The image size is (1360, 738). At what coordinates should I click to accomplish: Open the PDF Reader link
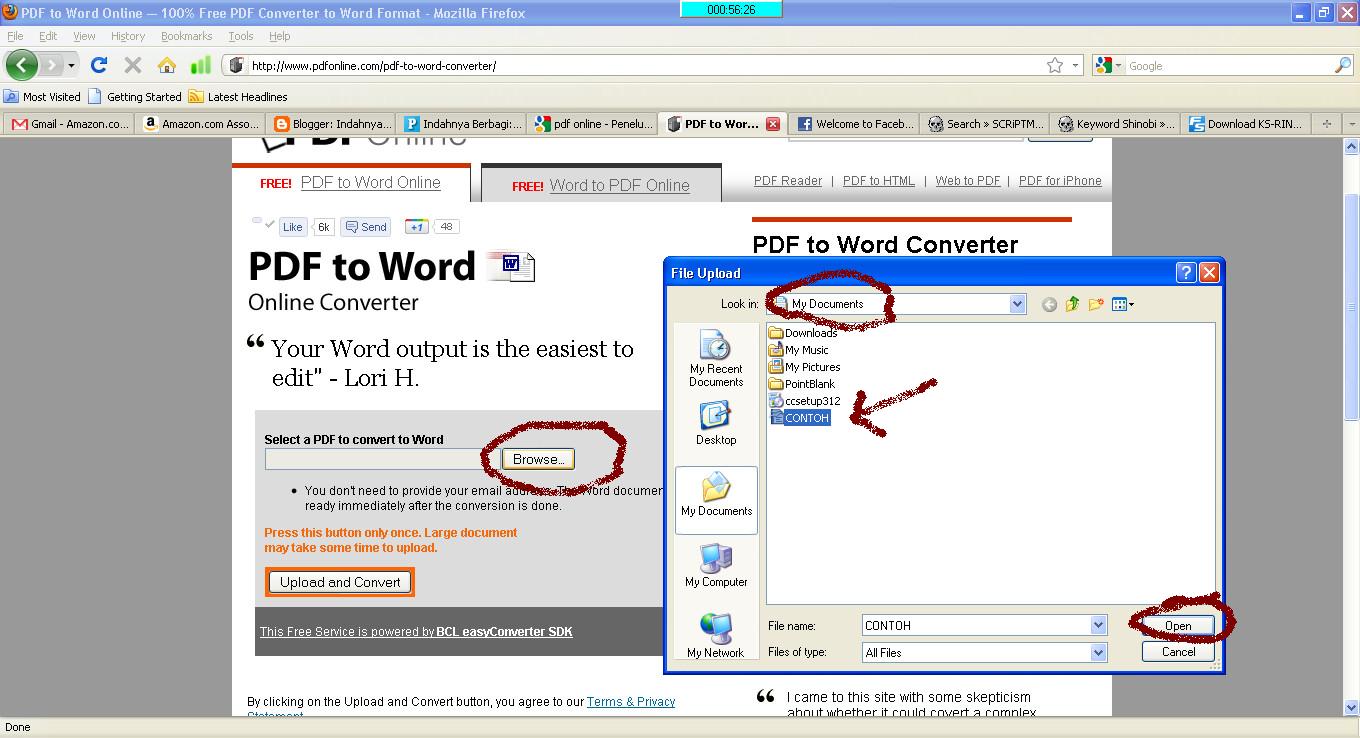(788, 181)
